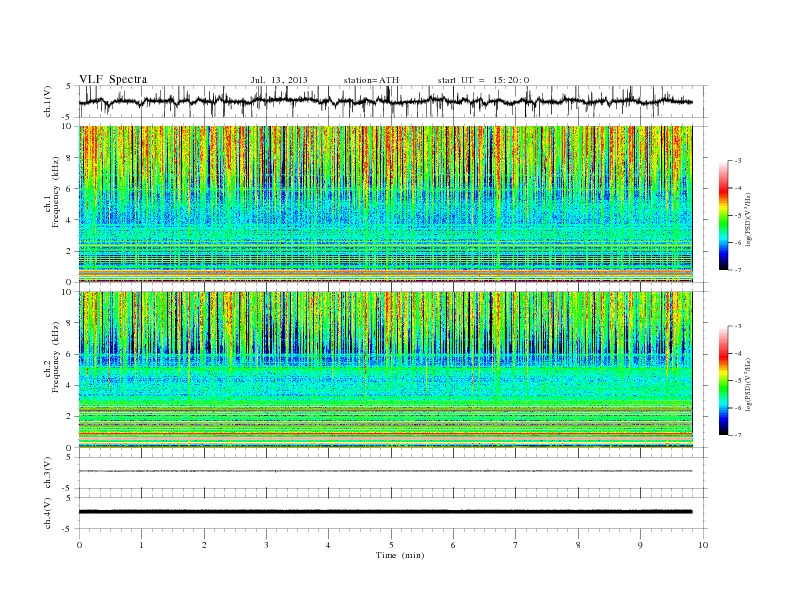Click the "station=ATH" header label
Viewport: 792px width, 612px height.
click(371, 80)
